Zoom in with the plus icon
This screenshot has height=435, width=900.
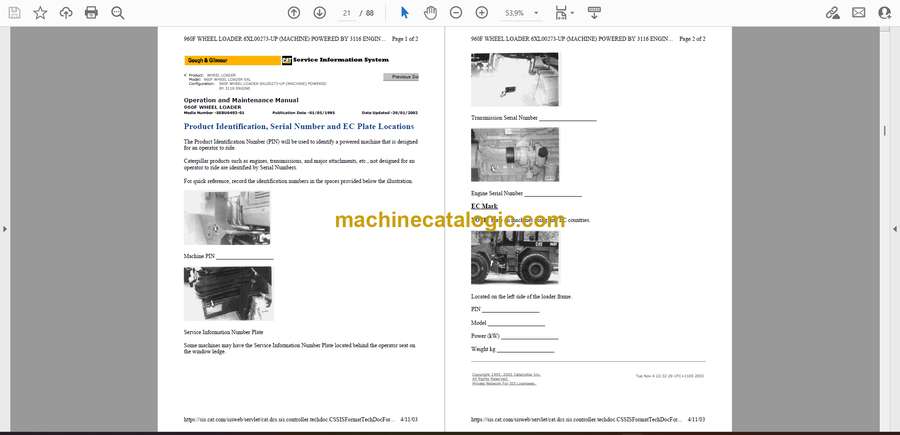pyautogui.click(x=482, y=13)
